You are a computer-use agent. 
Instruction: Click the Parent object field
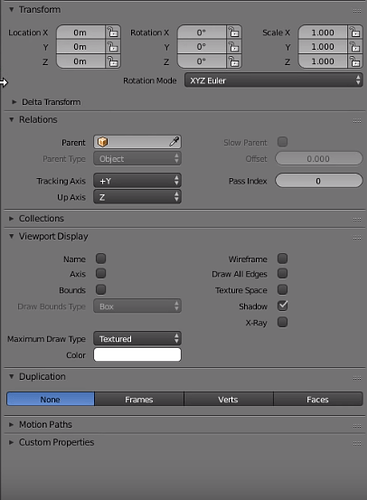point(137,142)
